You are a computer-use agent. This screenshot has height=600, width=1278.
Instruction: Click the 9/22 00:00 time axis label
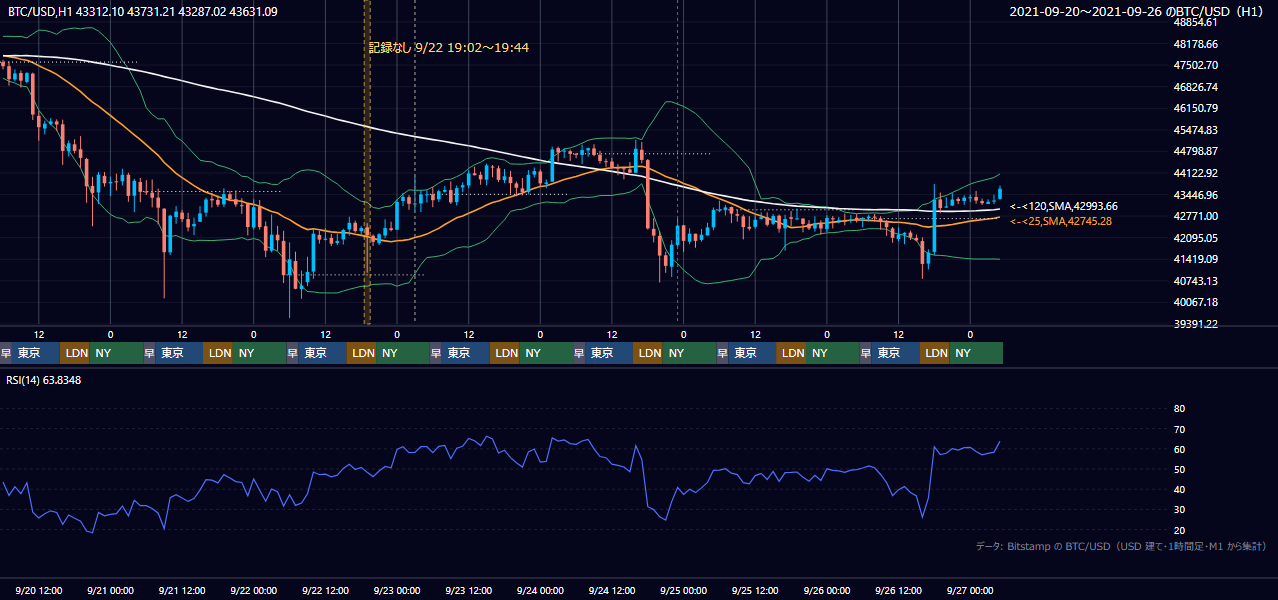tap(253, 590)
